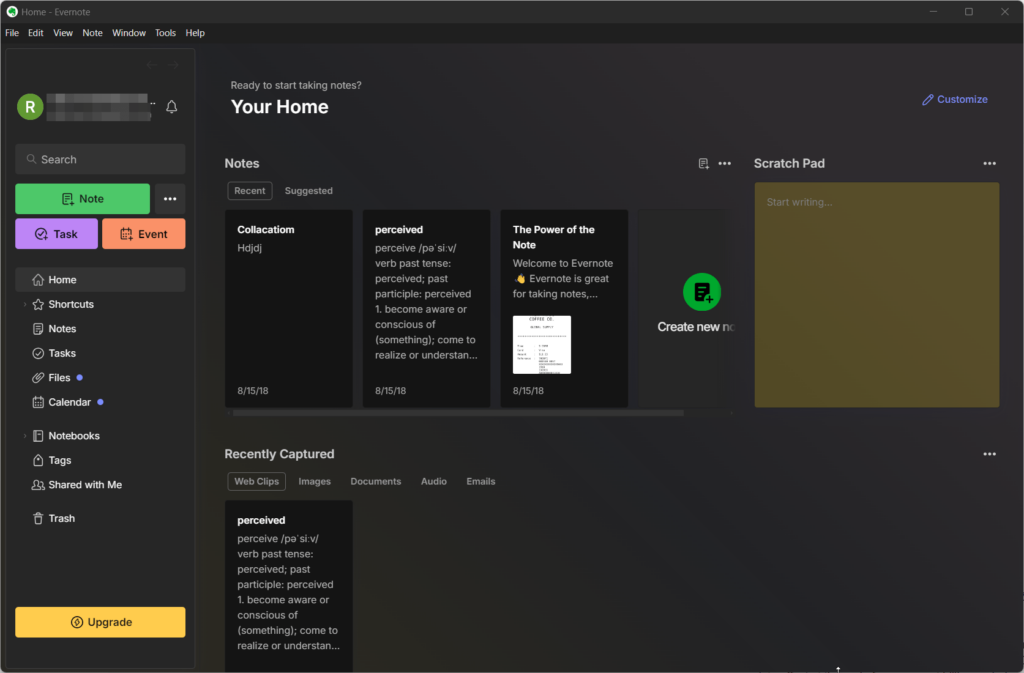Open the View menu
The height and width of the screenshot is (673, 1024).
tap(63, 33)
